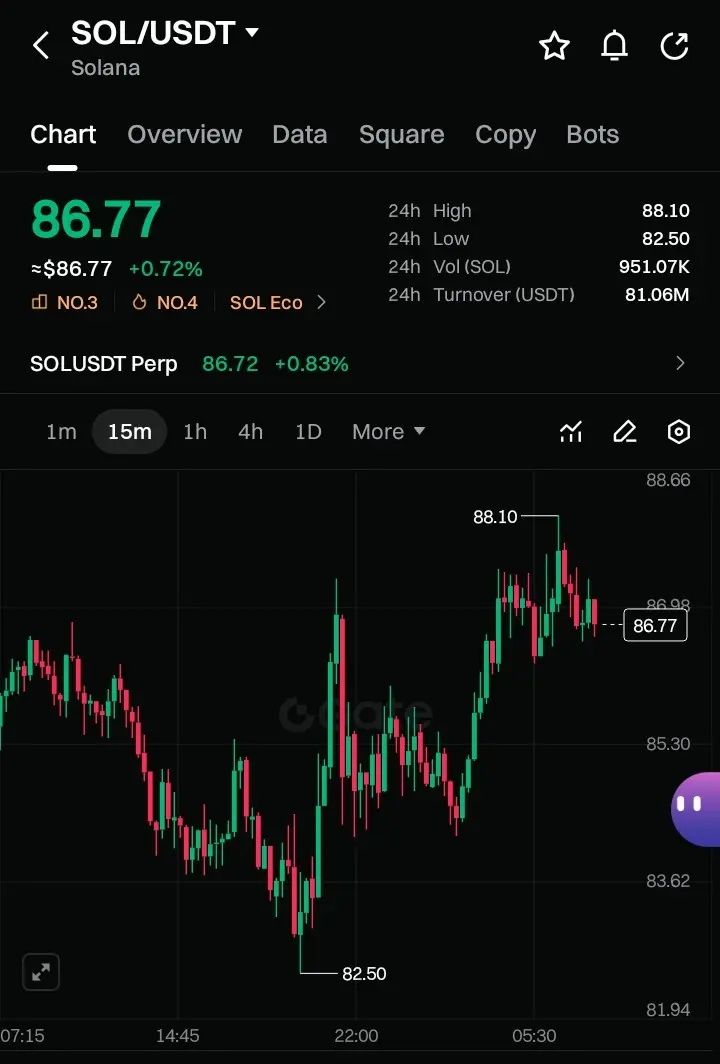
Task: Switch to the Square tab
Action: pyautogui.click(x=402, y=134)
